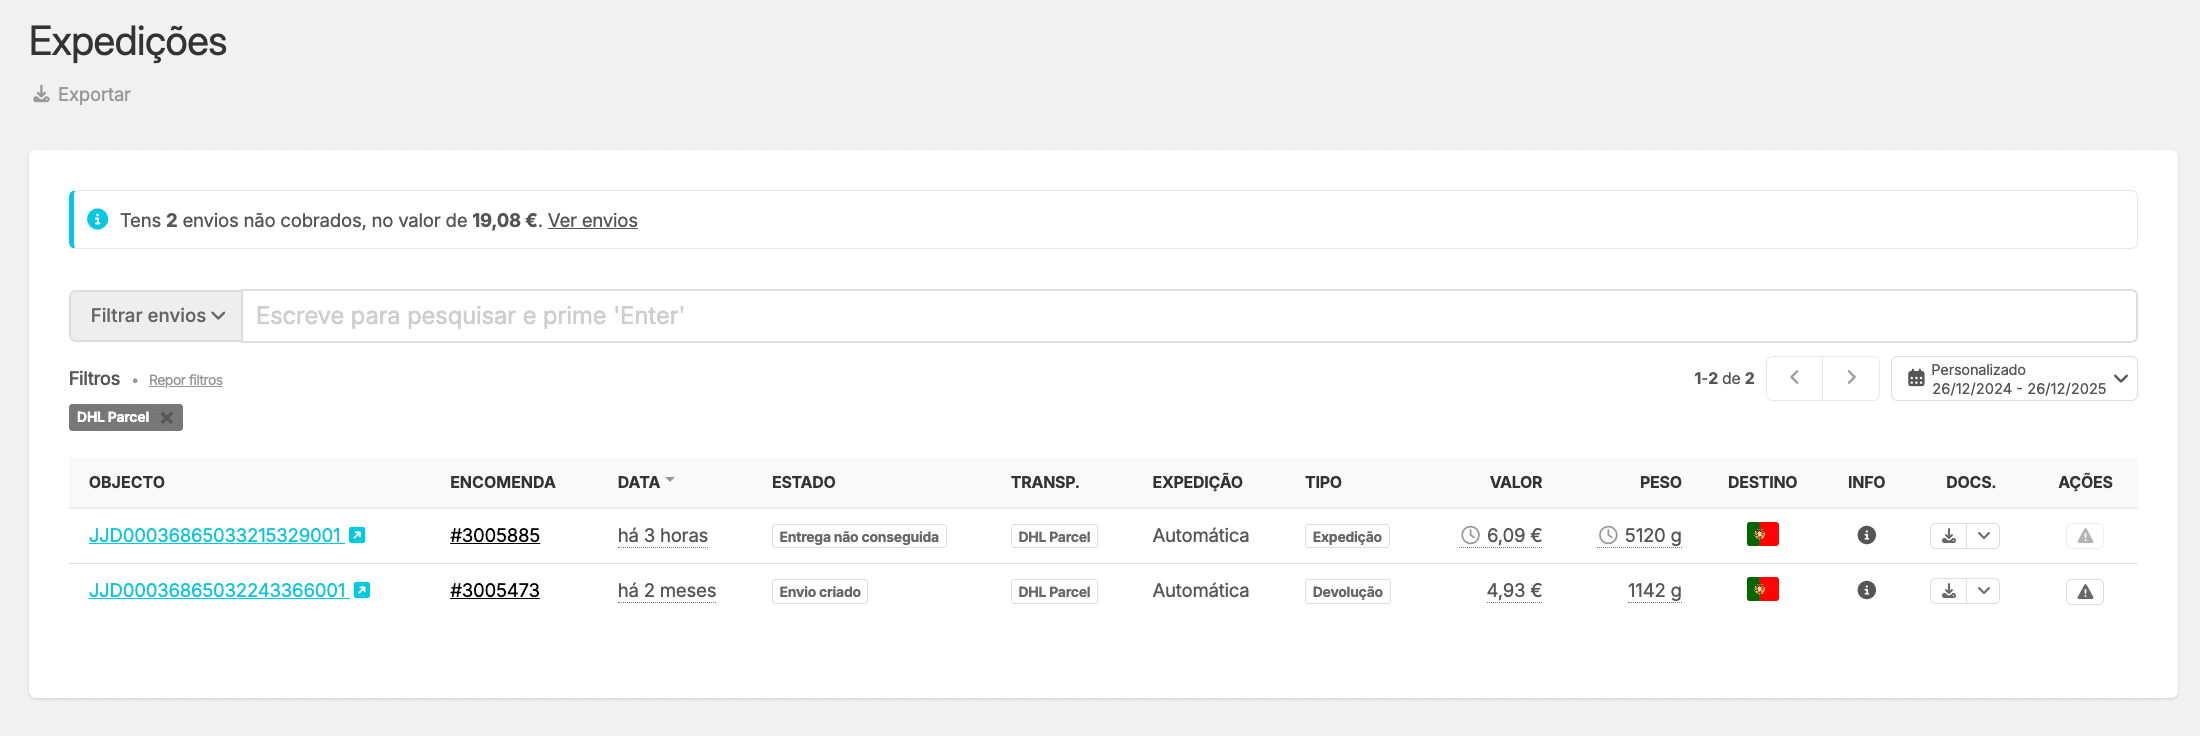Download documents for the Devolução shipment
The width and height of the screenshot is (2200, 736).
click(1948, 591)
